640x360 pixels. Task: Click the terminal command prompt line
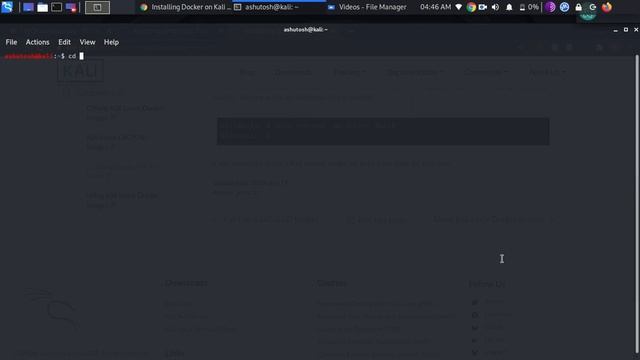coord(44,56)
